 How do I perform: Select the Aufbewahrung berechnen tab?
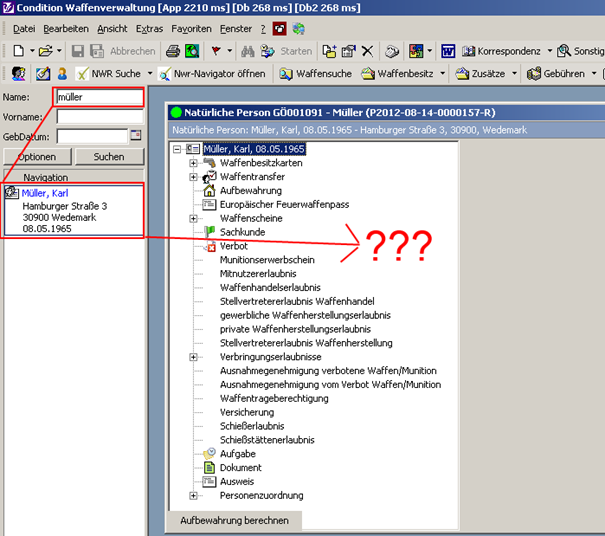click(x=234, y=520)
